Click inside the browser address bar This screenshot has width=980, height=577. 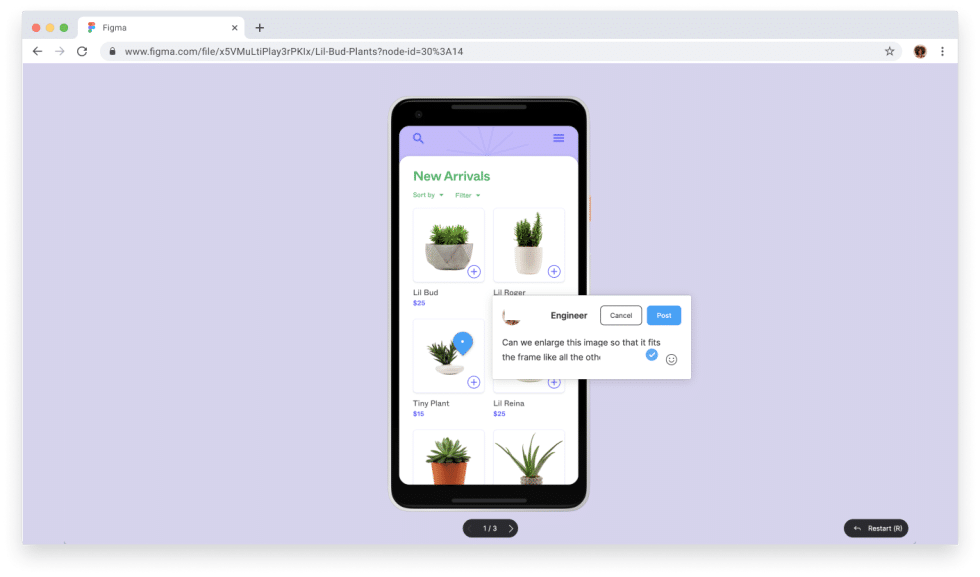[300, 50]
